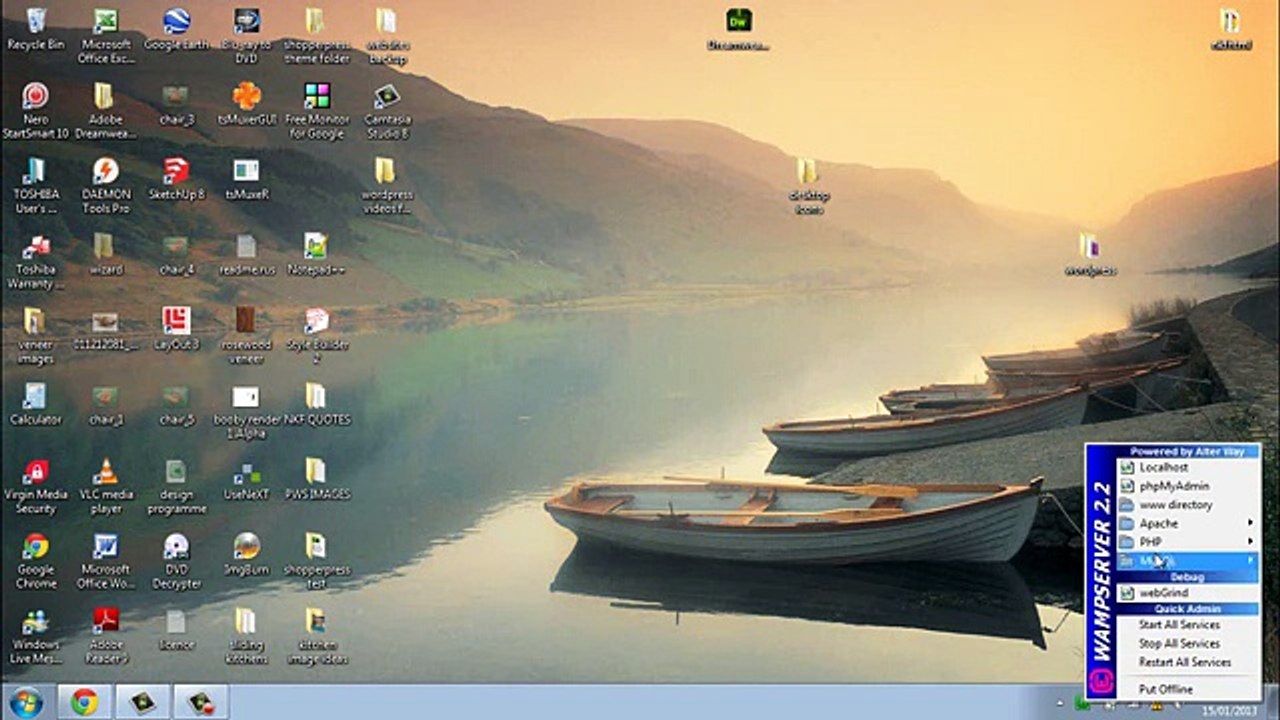The height and width of the screenshot is (720, 1280).
Task: Open the Camtasia Studio taskbar button
Action: [142, 702]
